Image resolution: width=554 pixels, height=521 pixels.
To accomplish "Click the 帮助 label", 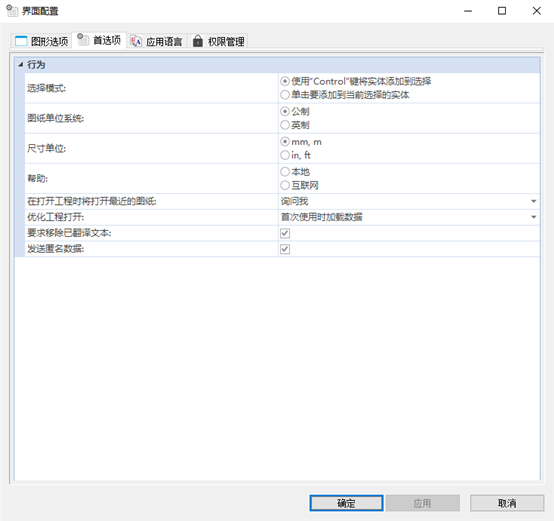I will click(x=37, y=178).
